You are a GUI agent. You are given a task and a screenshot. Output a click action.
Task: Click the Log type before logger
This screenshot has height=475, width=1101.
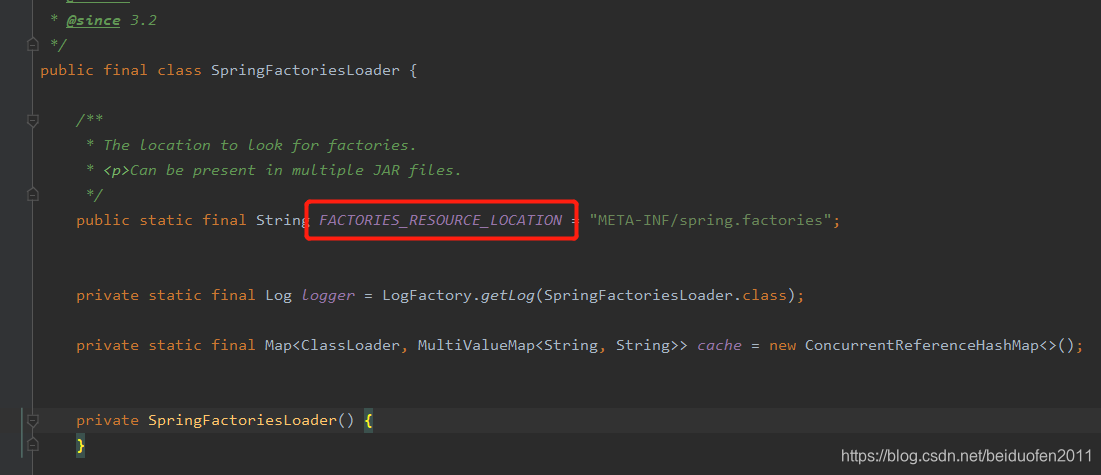coord(278,295)
